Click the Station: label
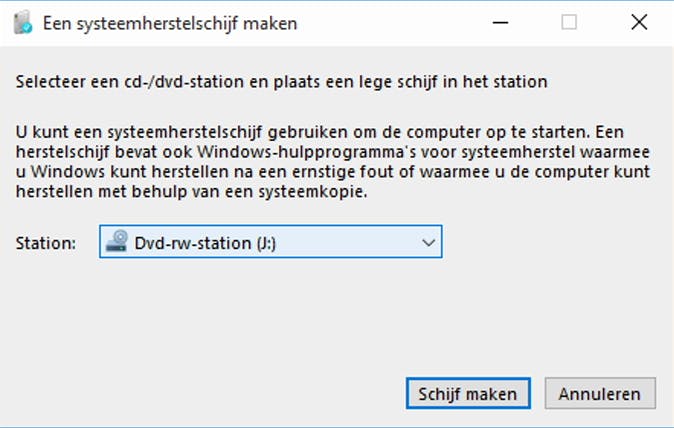This screenshot has width=674, height=428. click(46, 242)
